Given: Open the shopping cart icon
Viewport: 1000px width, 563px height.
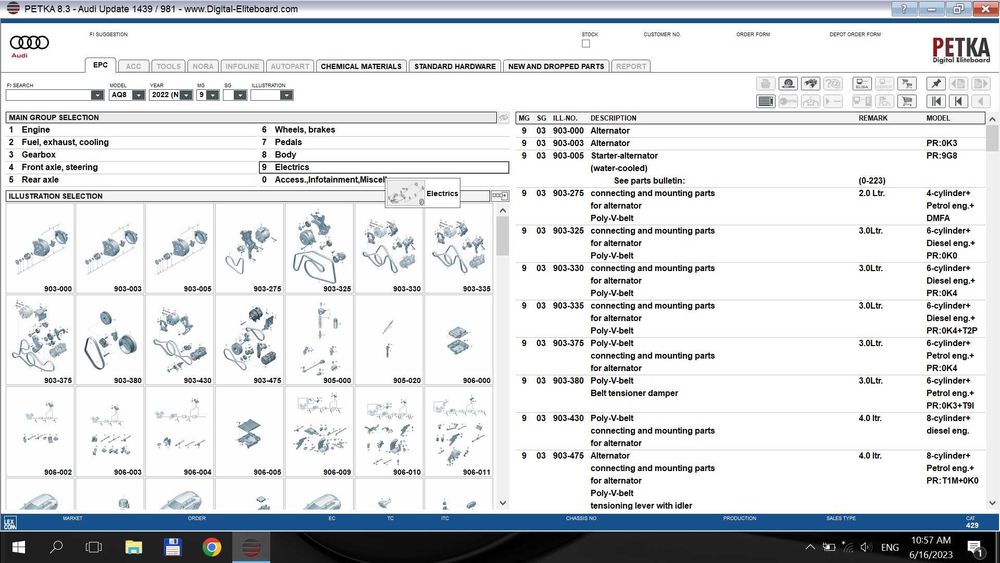Looking at the screenshot, I should tap(907, 101).
